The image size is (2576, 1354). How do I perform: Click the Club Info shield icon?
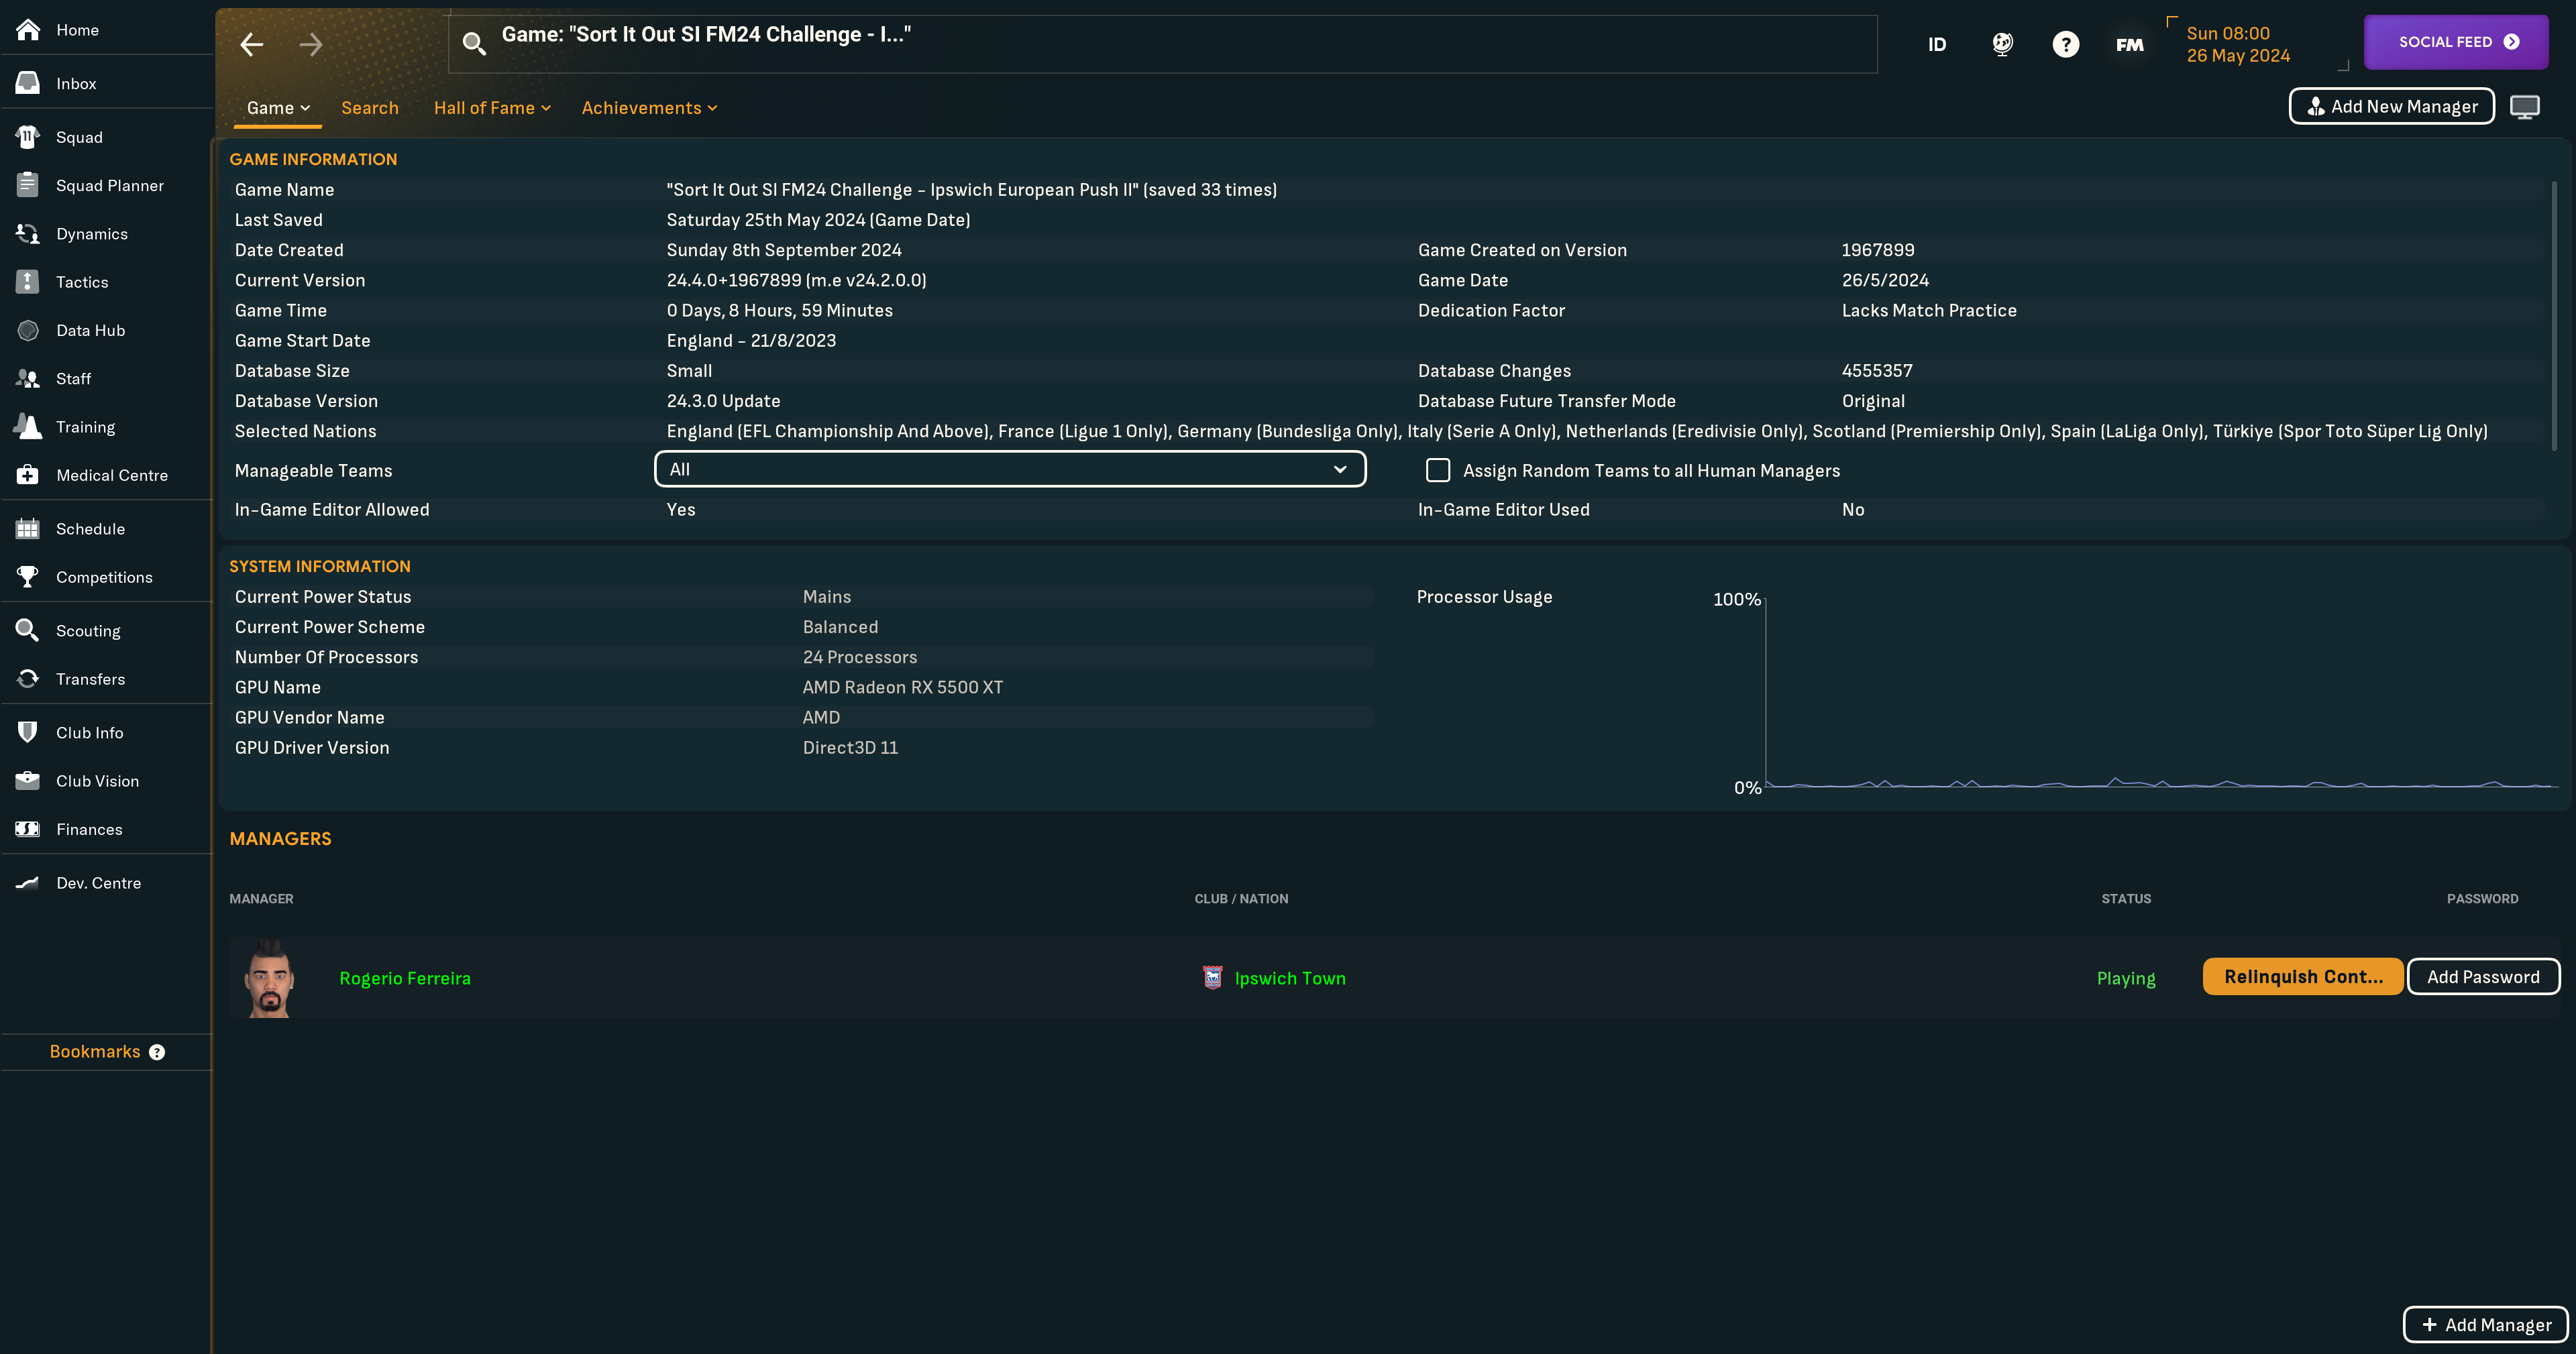(28, 732)
